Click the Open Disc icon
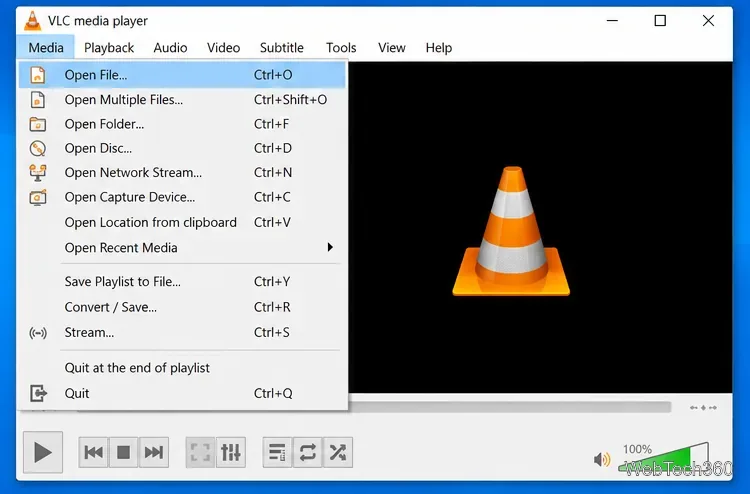This screenshot has height=494, width=750. [x=38, y=149]
